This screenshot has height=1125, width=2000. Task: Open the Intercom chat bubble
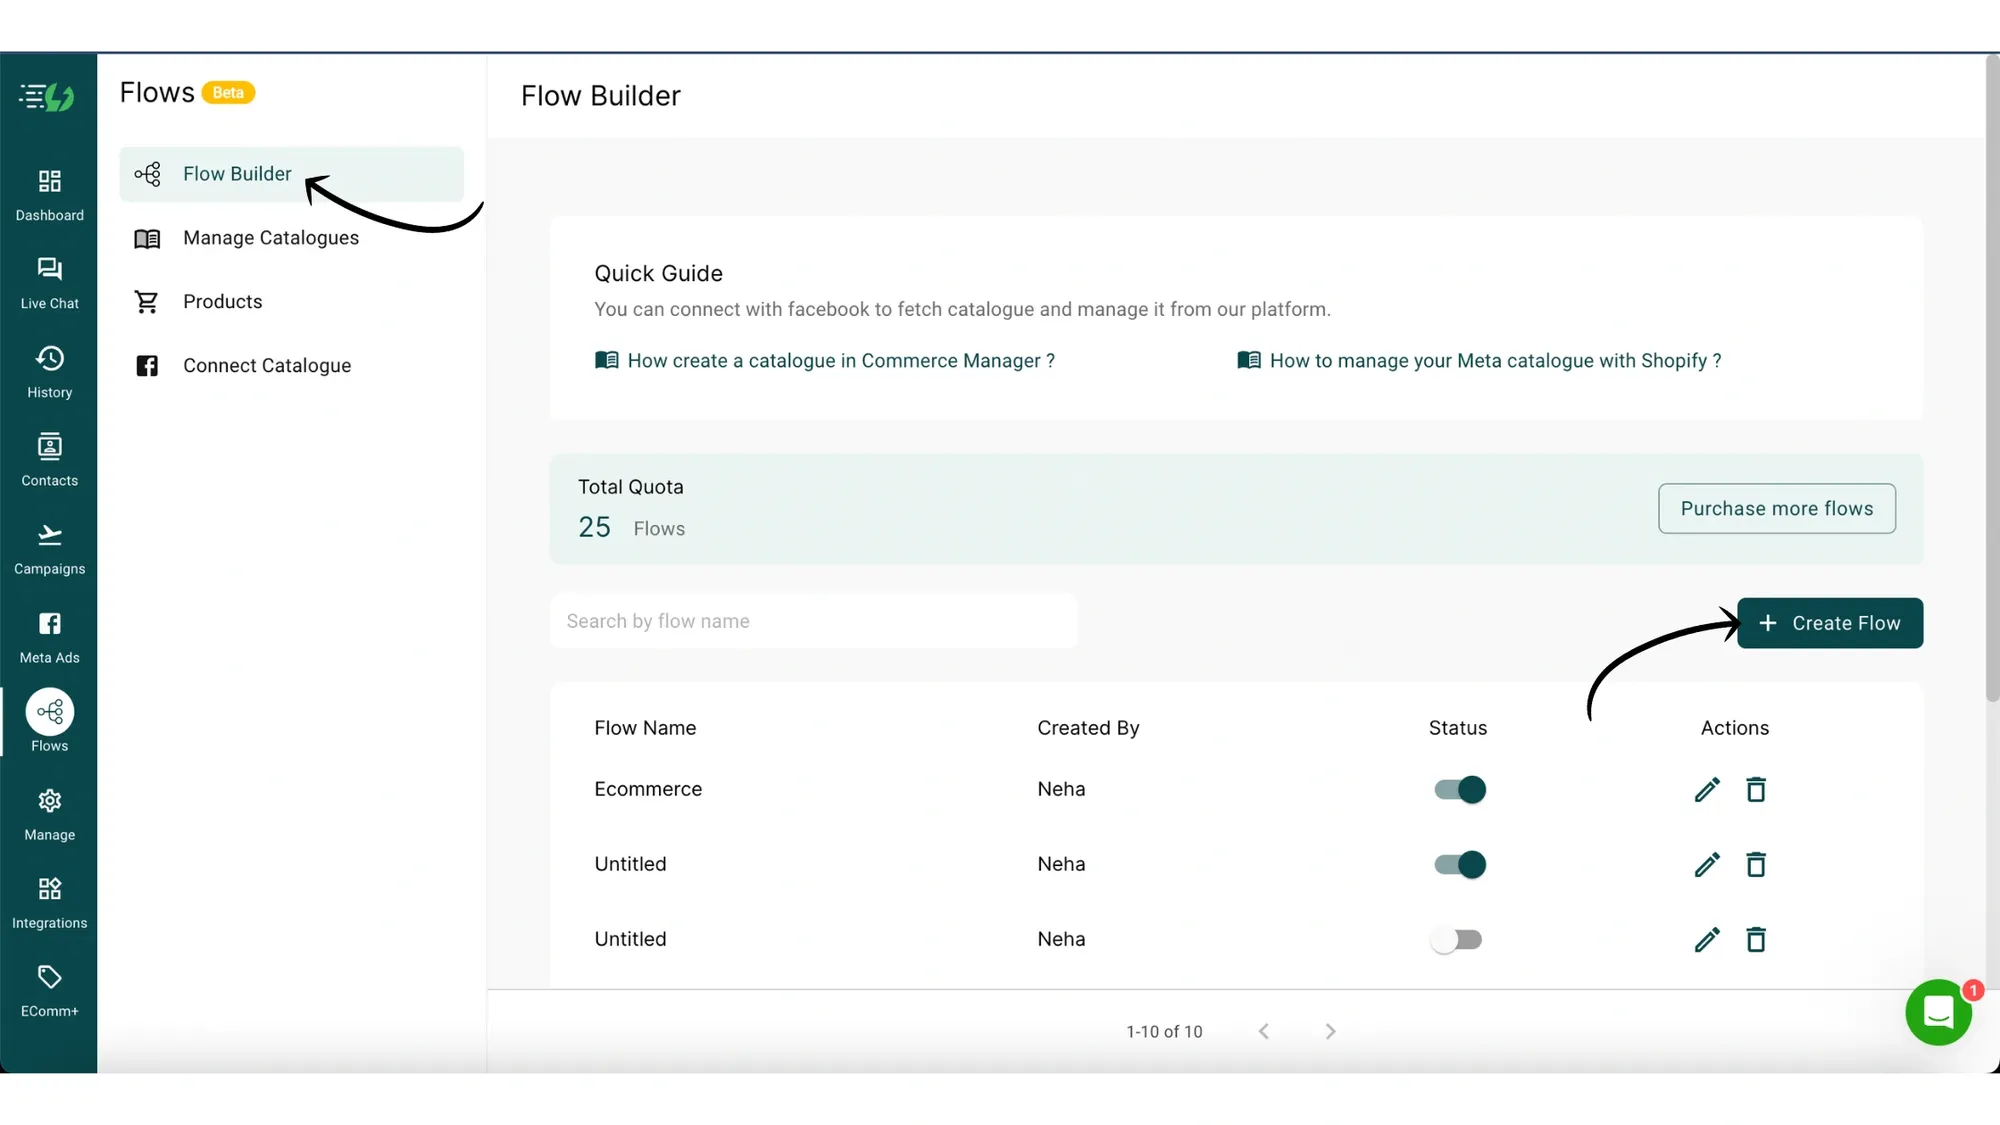(x=1938, y=1012)
